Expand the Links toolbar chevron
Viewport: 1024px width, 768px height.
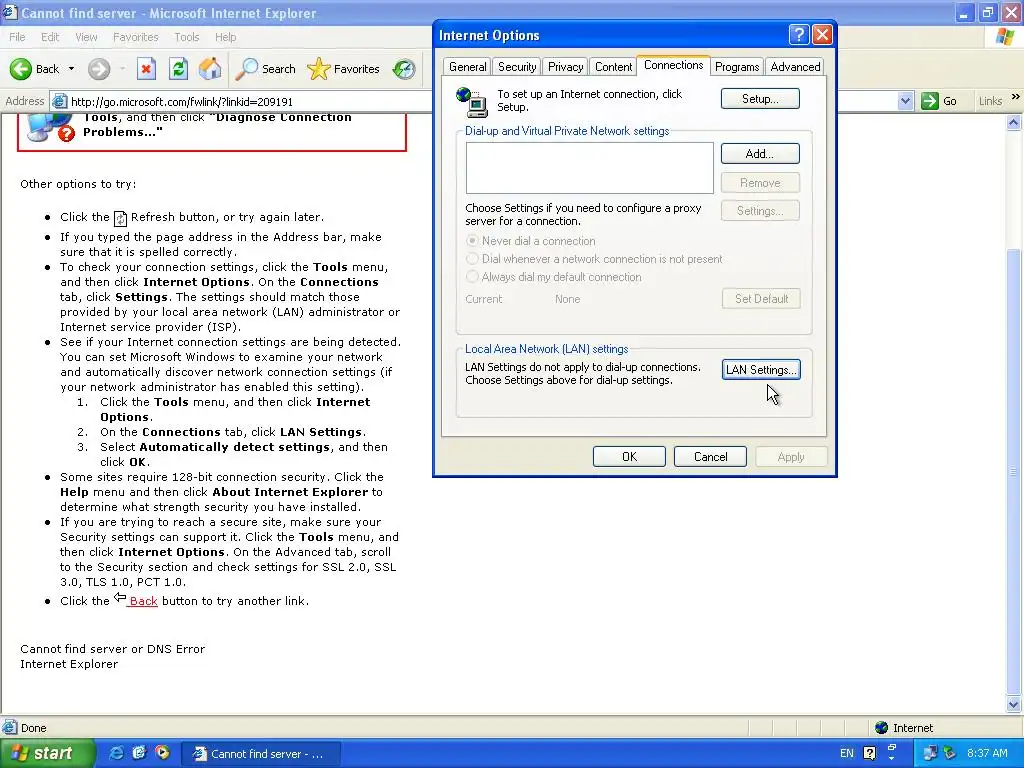tap(1016, 97)
